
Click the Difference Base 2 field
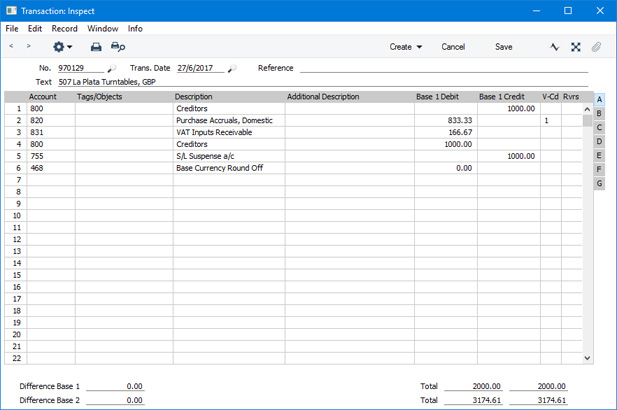click(115, 400)
